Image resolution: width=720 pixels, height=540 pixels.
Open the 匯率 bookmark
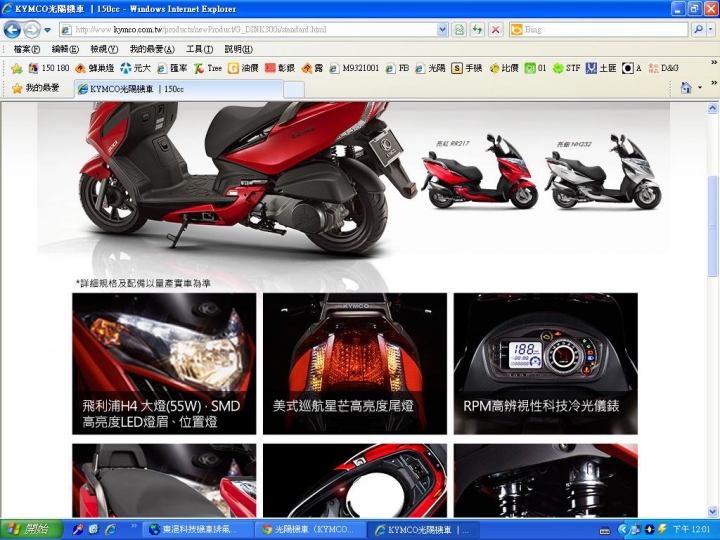tap(172, 68)
